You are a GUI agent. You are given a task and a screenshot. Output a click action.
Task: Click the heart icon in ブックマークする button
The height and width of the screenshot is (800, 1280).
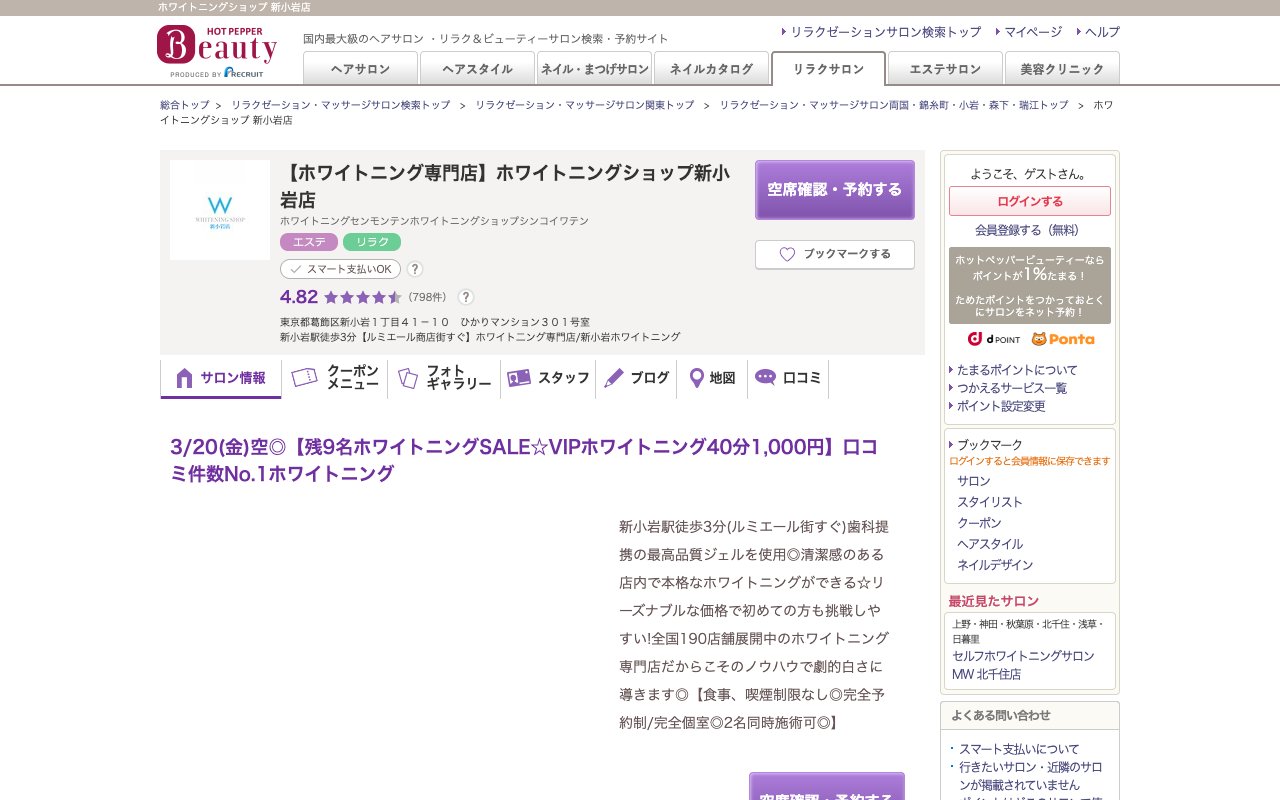click(x=787, y=254)
